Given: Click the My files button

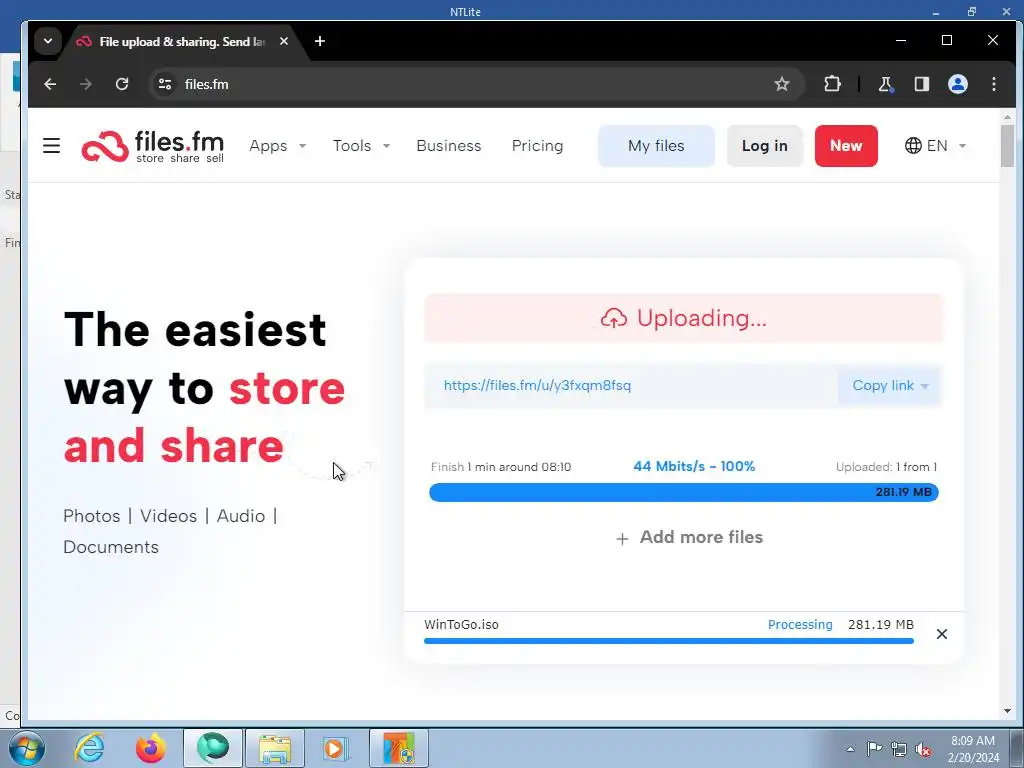Looking at the screenshot, I should pyautogui.click(x=656, y=146).
